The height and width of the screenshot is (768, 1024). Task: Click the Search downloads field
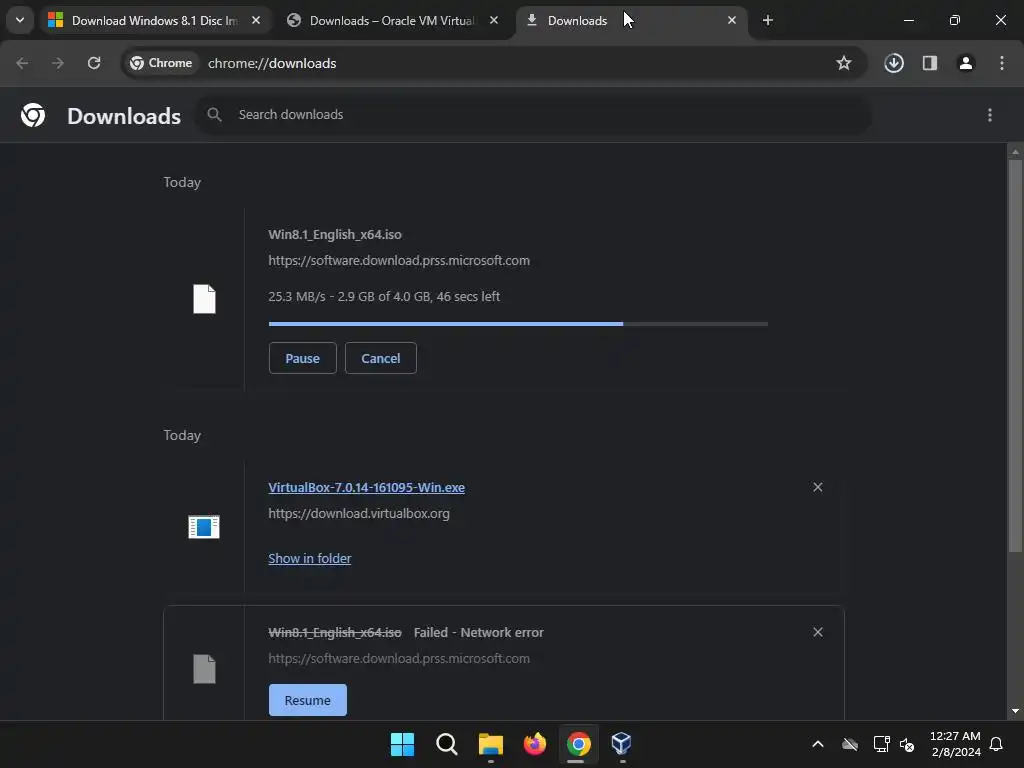coord(533,115)
